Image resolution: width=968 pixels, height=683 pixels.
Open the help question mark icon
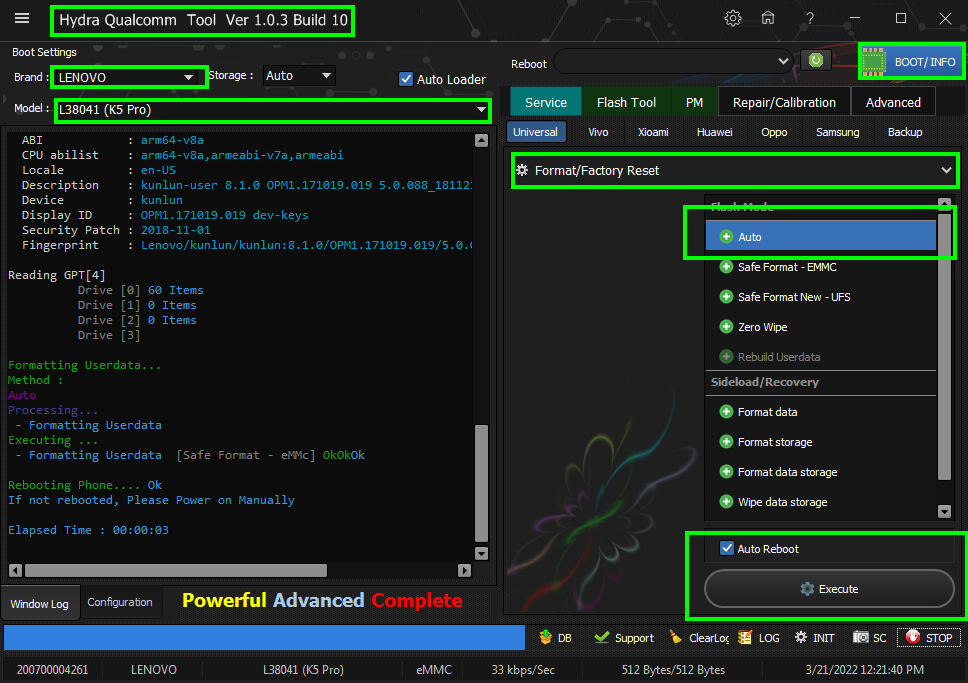tap(809, 19)
